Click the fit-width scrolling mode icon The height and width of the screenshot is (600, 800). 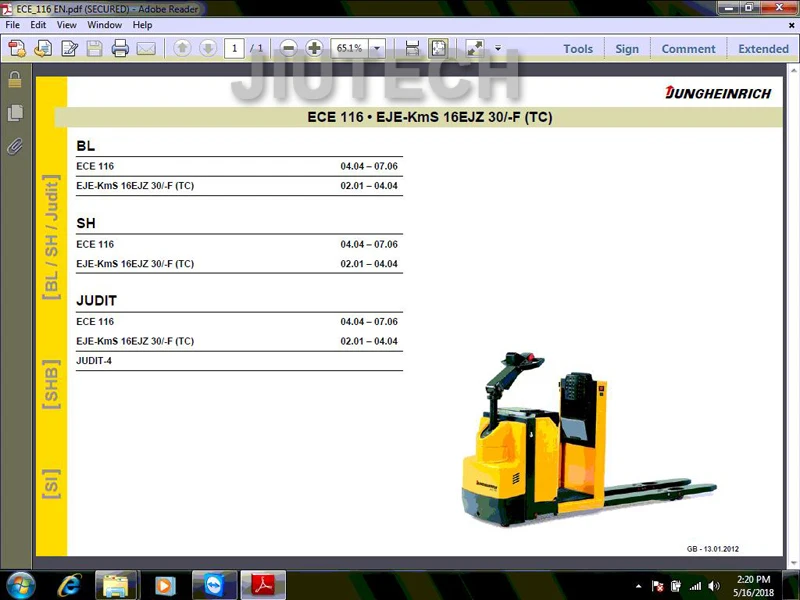click(x=412, y=48)
